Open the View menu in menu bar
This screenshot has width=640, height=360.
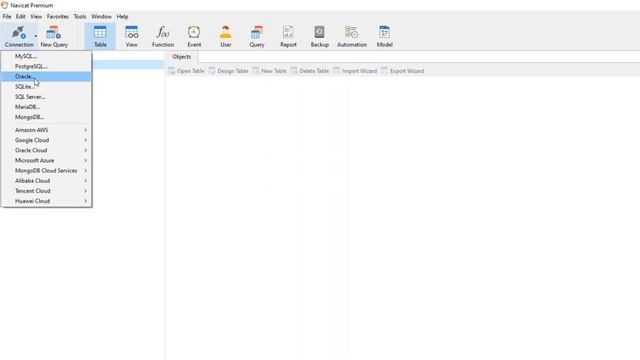coord(36,16)
